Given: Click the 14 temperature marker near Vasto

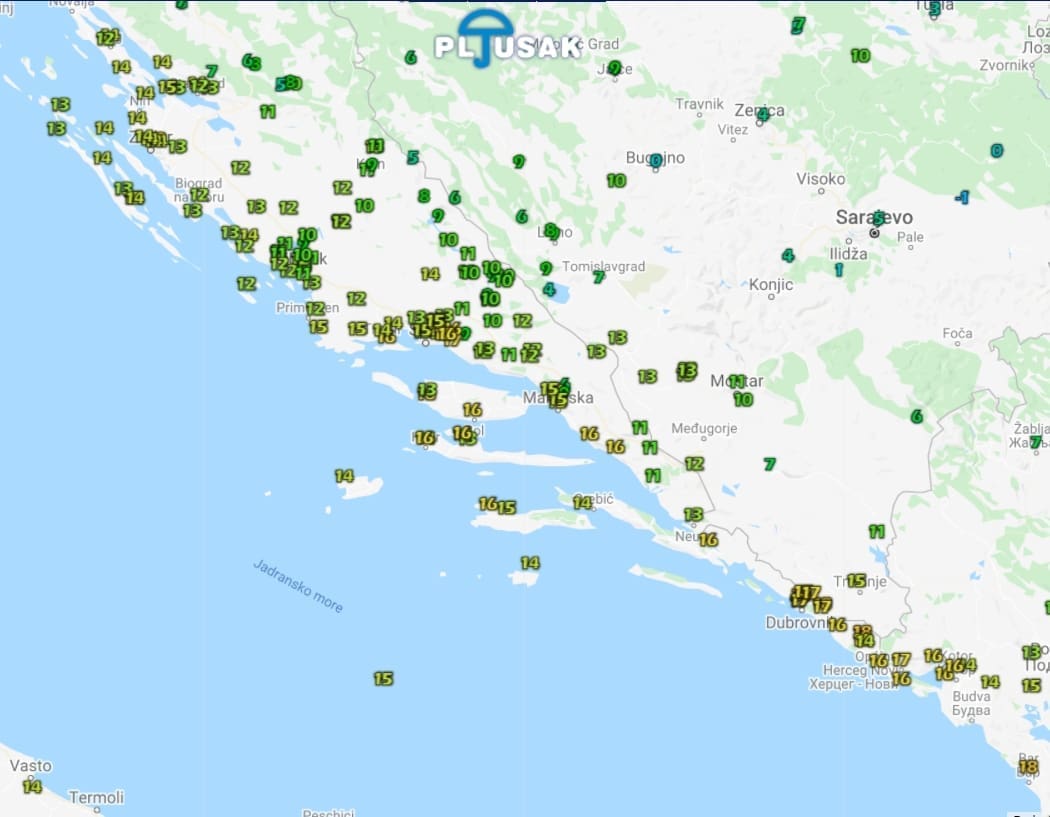Looking at the screenshot, I should click(32, 787).
